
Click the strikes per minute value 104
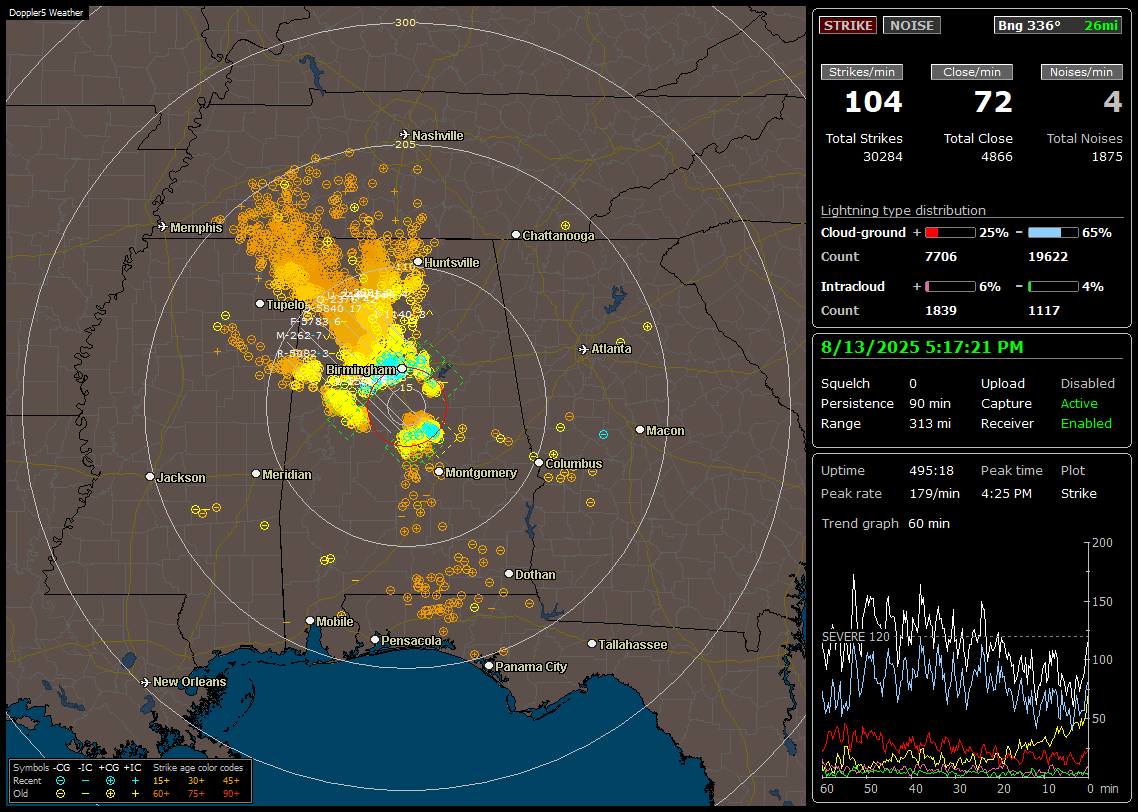pos(873,102)
